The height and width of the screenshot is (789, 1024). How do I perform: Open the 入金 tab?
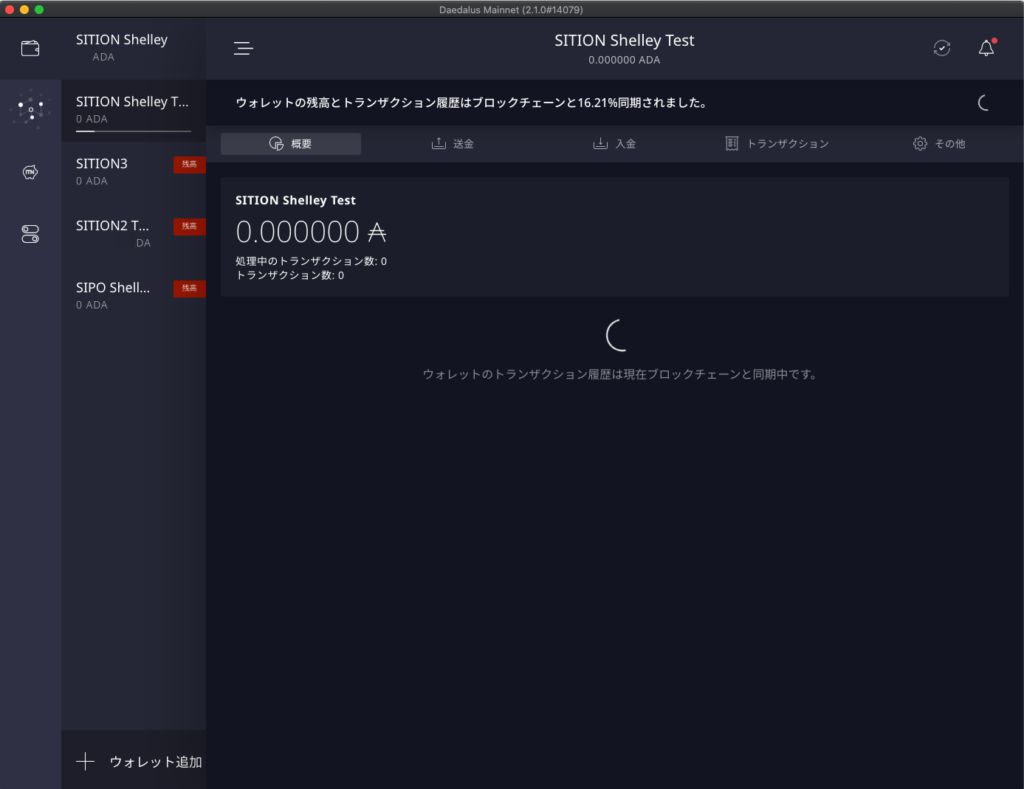point(614,144)
